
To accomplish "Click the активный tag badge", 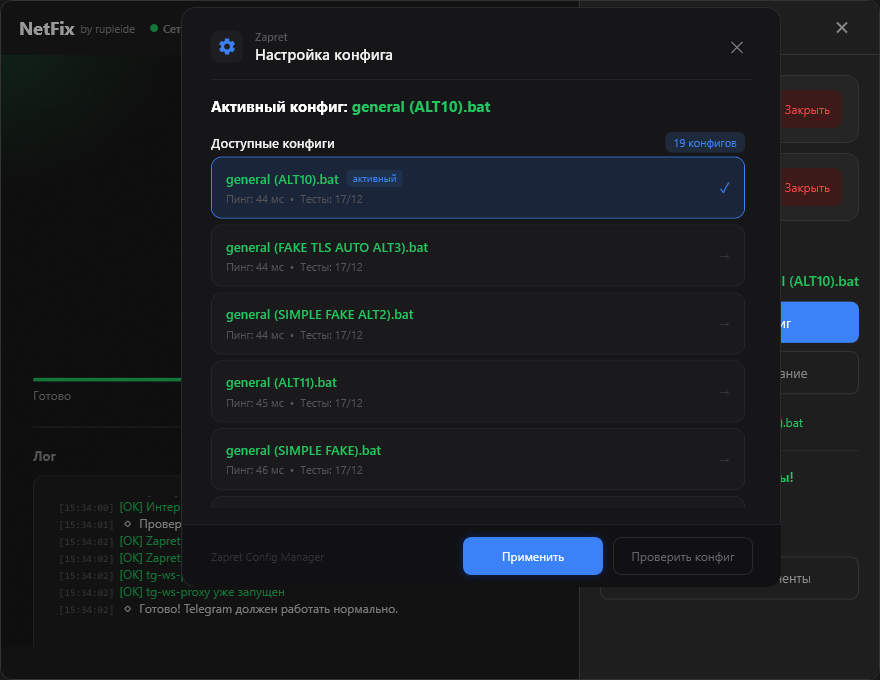I will (x=374, y=179).
